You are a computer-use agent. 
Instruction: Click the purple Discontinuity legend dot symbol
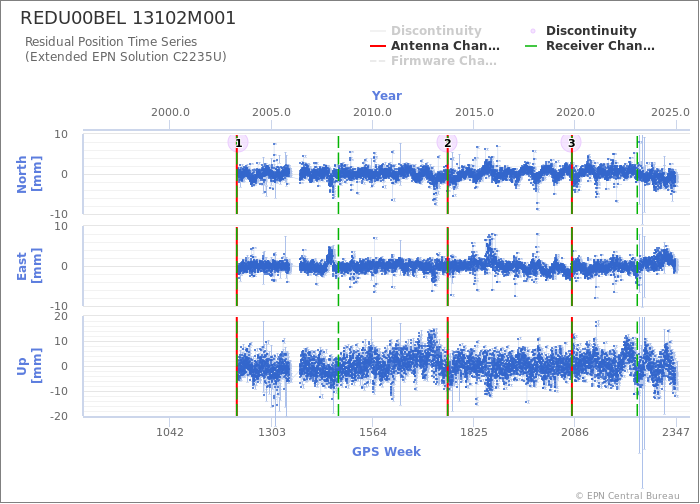point(533,31)
